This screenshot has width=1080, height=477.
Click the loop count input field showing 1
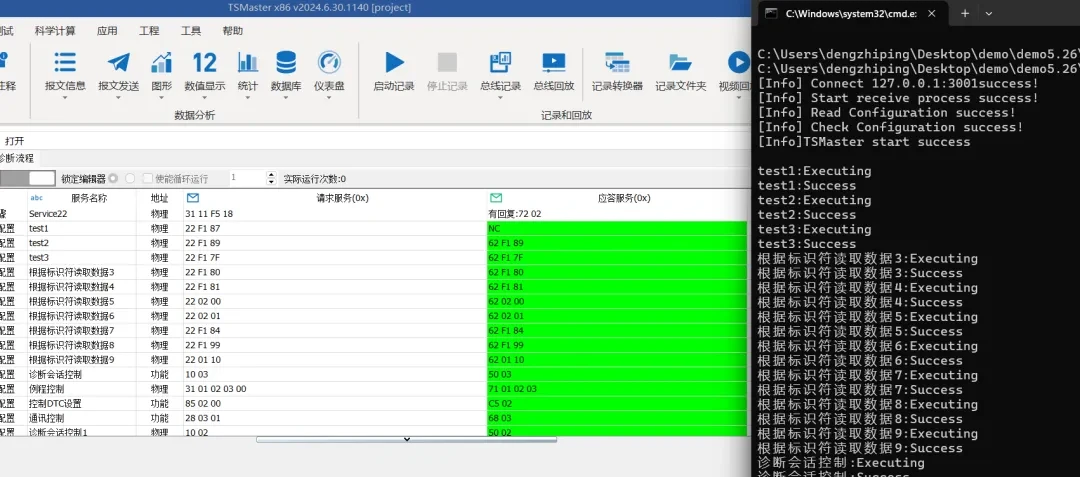click(x=247, y=178)
